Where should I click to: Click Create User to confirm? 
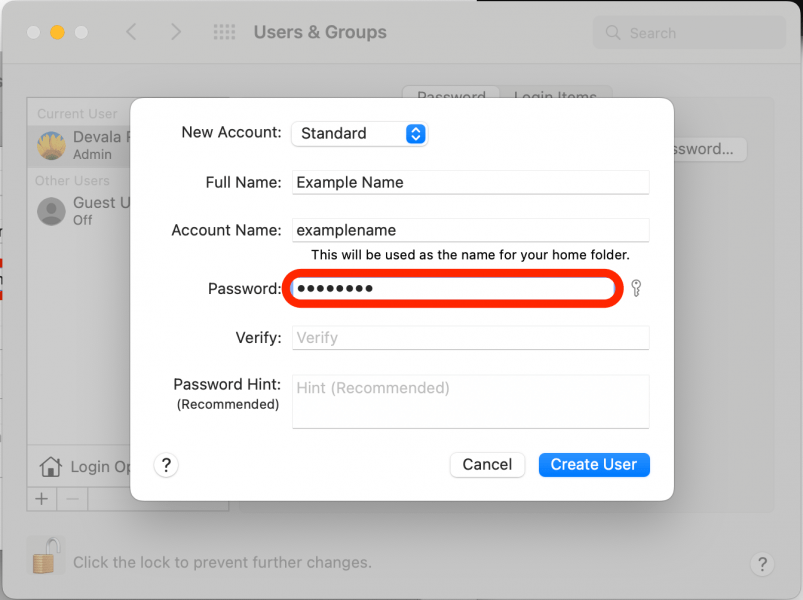593,464
